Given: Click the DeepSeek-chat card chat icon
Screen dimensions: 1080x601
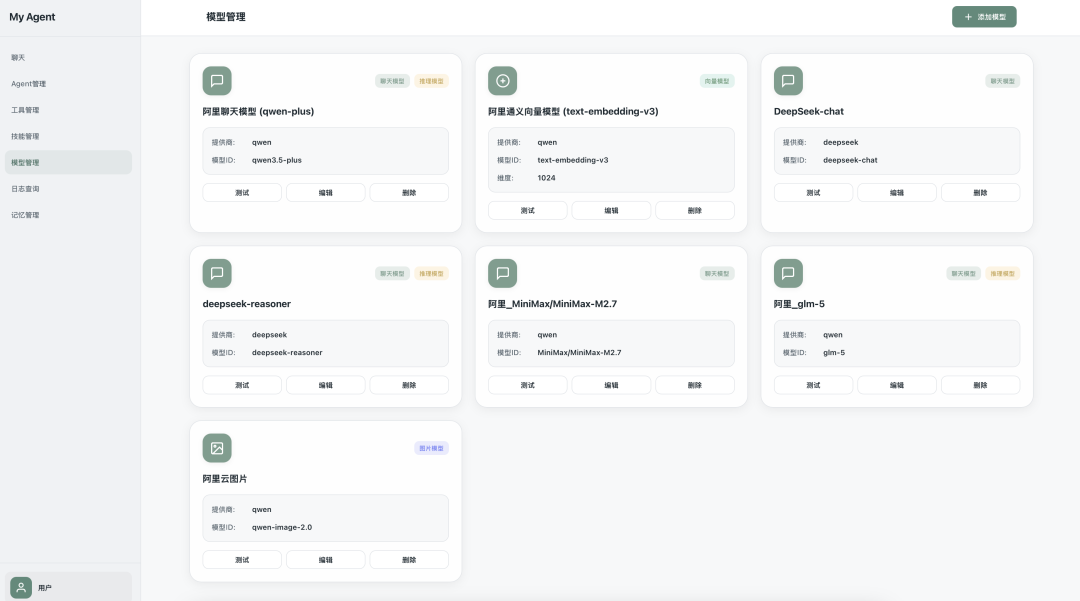Looking at the screenshot, I should [788, 81].
